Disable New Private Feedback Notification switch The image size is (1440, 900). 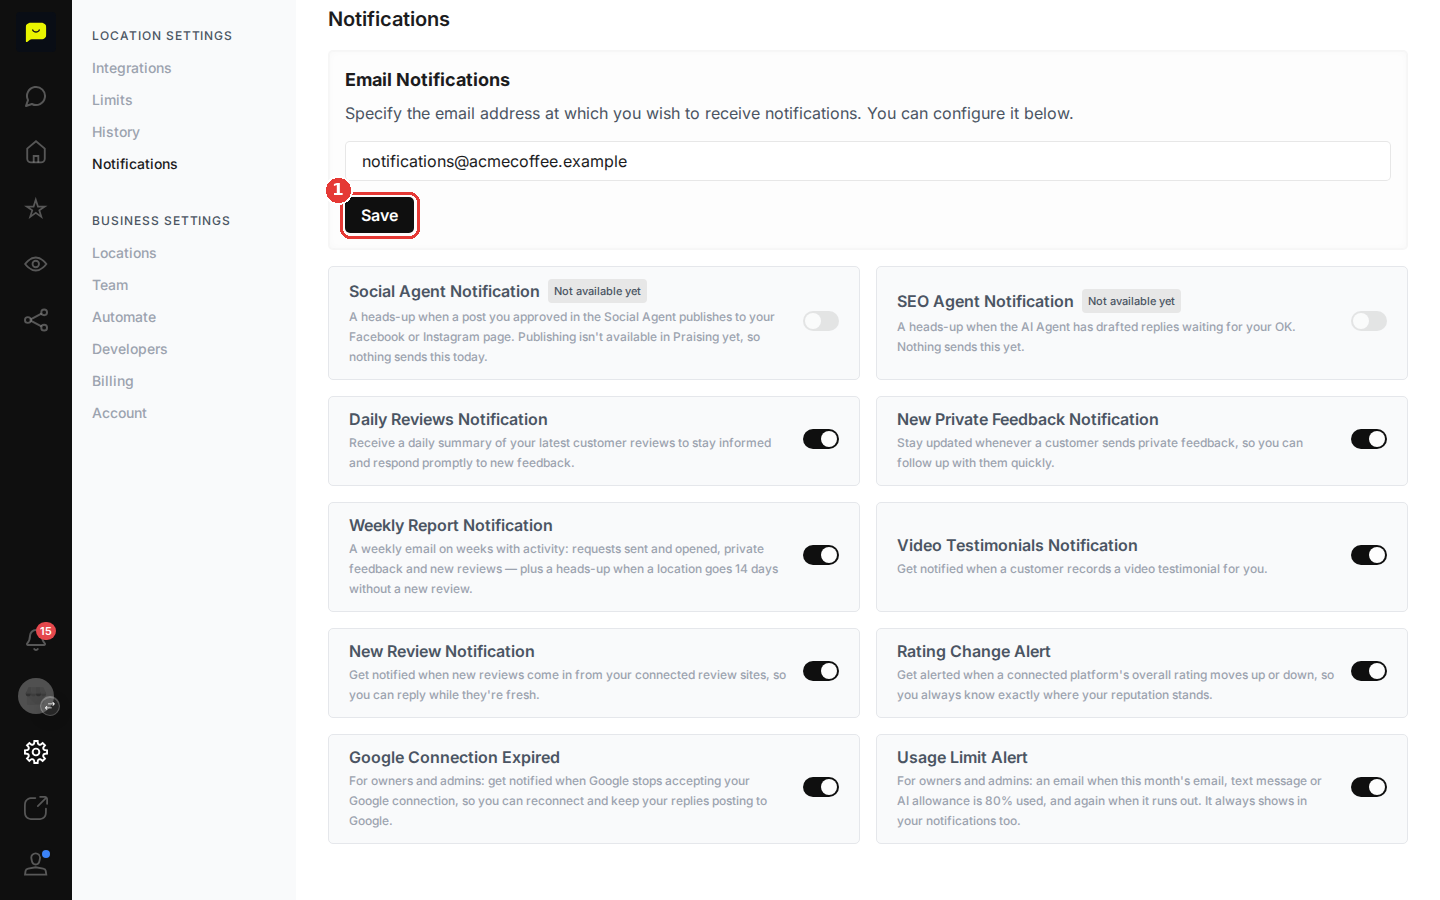tap(1369, 439)
